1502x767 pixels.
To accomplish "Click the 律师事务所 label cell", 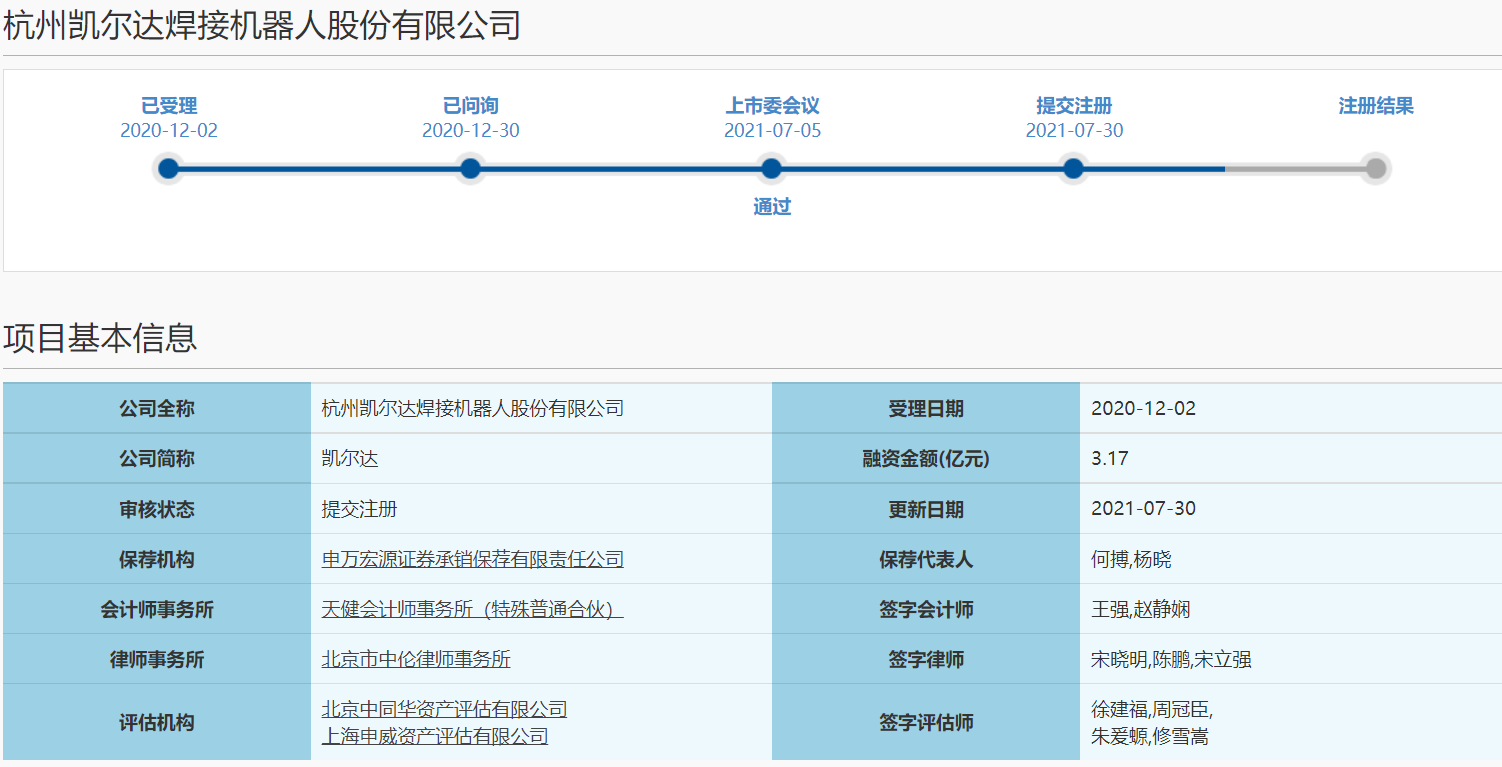I will pyautogui.click(x=157, y=658).
